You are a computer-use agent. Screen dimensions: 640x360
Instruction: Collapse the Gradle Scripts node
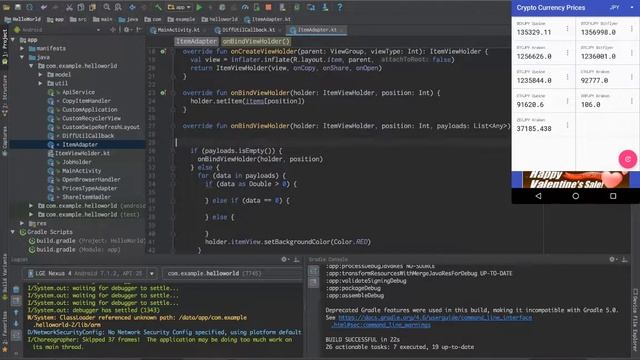[x=13, y=232]
